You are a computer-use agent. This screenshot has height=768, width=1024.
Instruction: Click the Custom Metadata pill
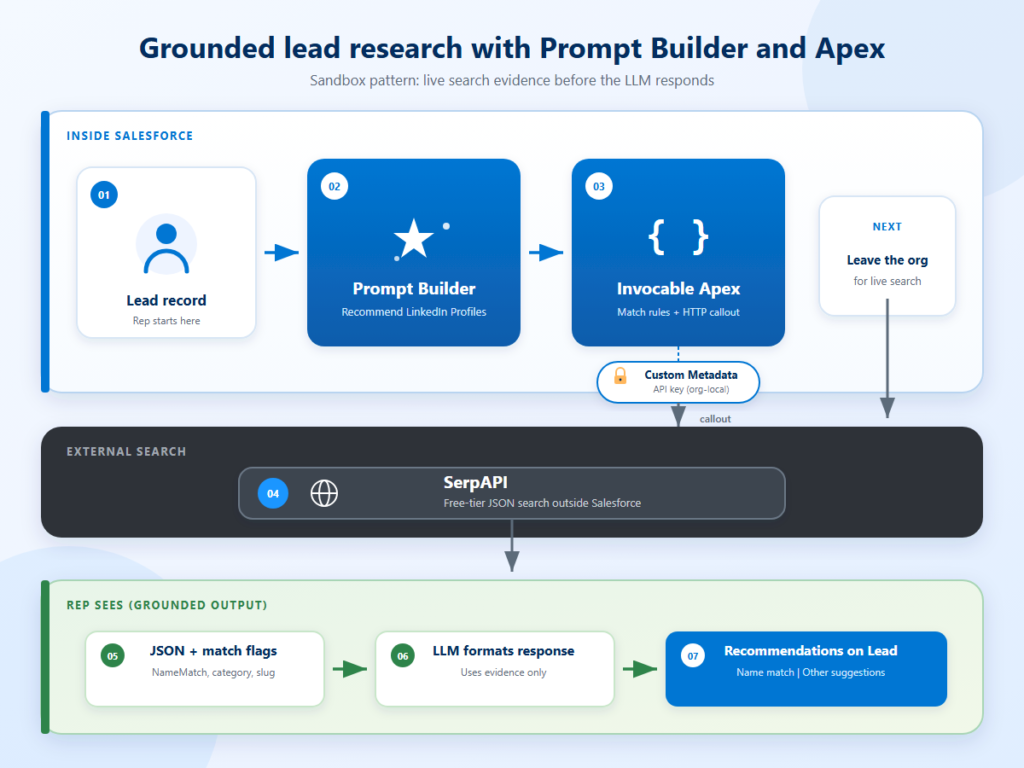(x=678, y=382)
